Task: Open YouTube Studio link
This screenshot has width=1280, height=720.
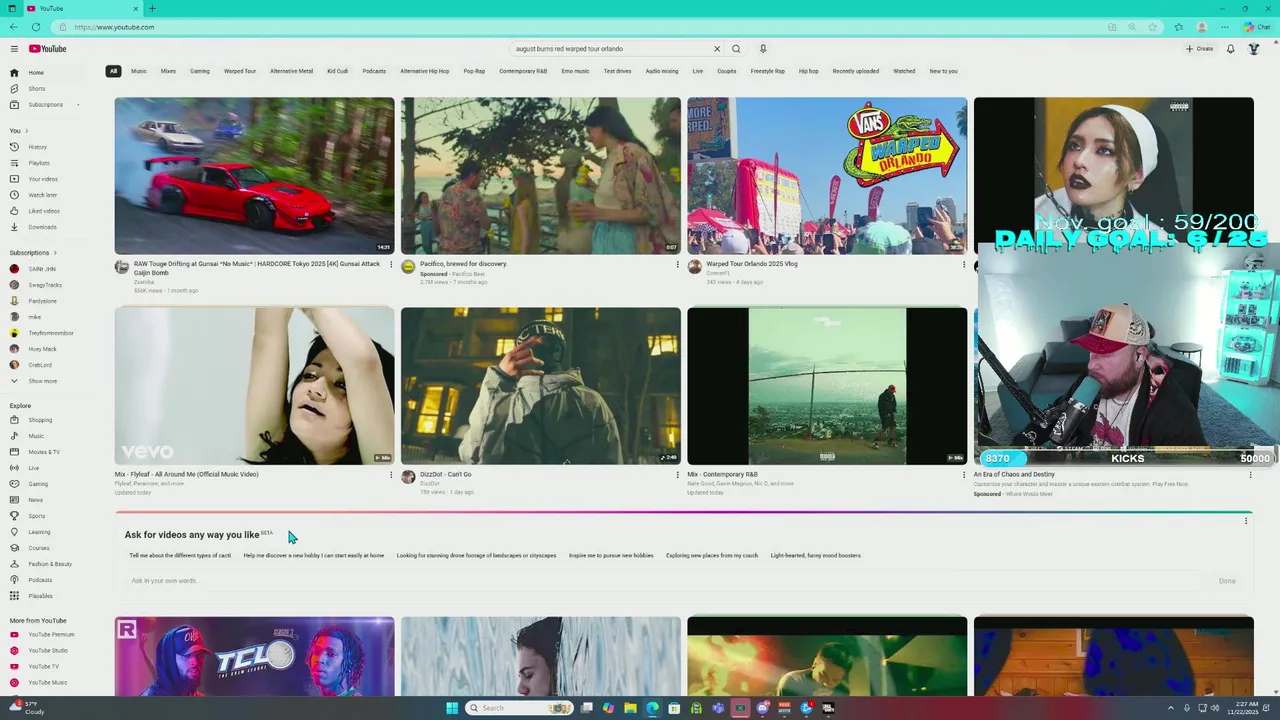Action: tap(48, 650)
